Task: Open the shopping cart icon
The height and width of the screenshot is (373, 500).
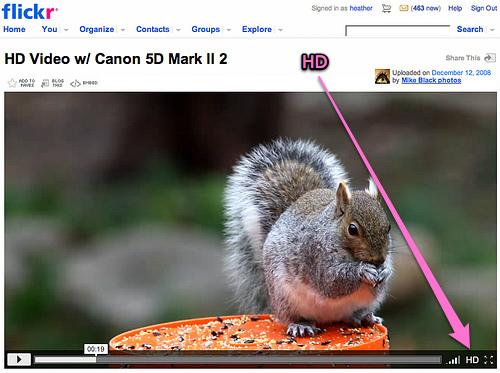Action: [386, 8]
